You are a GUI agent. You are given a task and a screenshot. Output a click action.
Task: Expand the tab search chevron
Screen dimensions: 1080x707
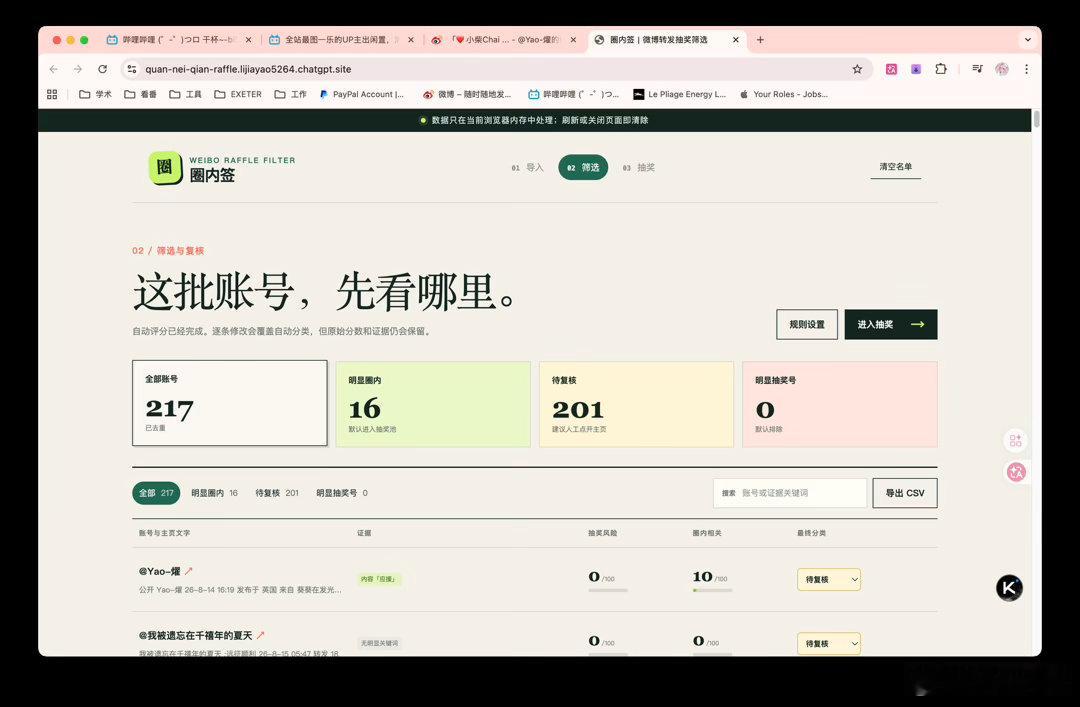coord(1028,40)
